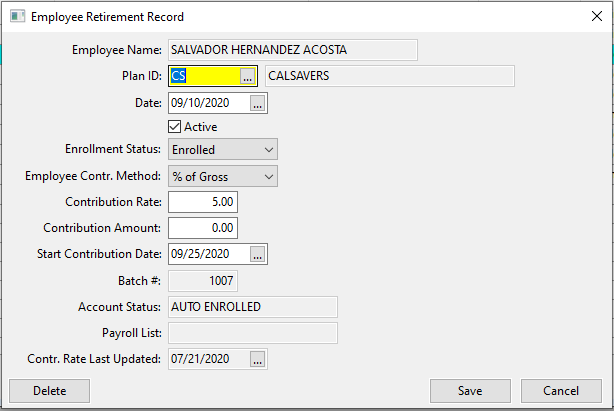Viewport: 614px width, 411px height.
Task: Click the Plan ID input field
Action: pyautogui.click(x=204, y=76)
